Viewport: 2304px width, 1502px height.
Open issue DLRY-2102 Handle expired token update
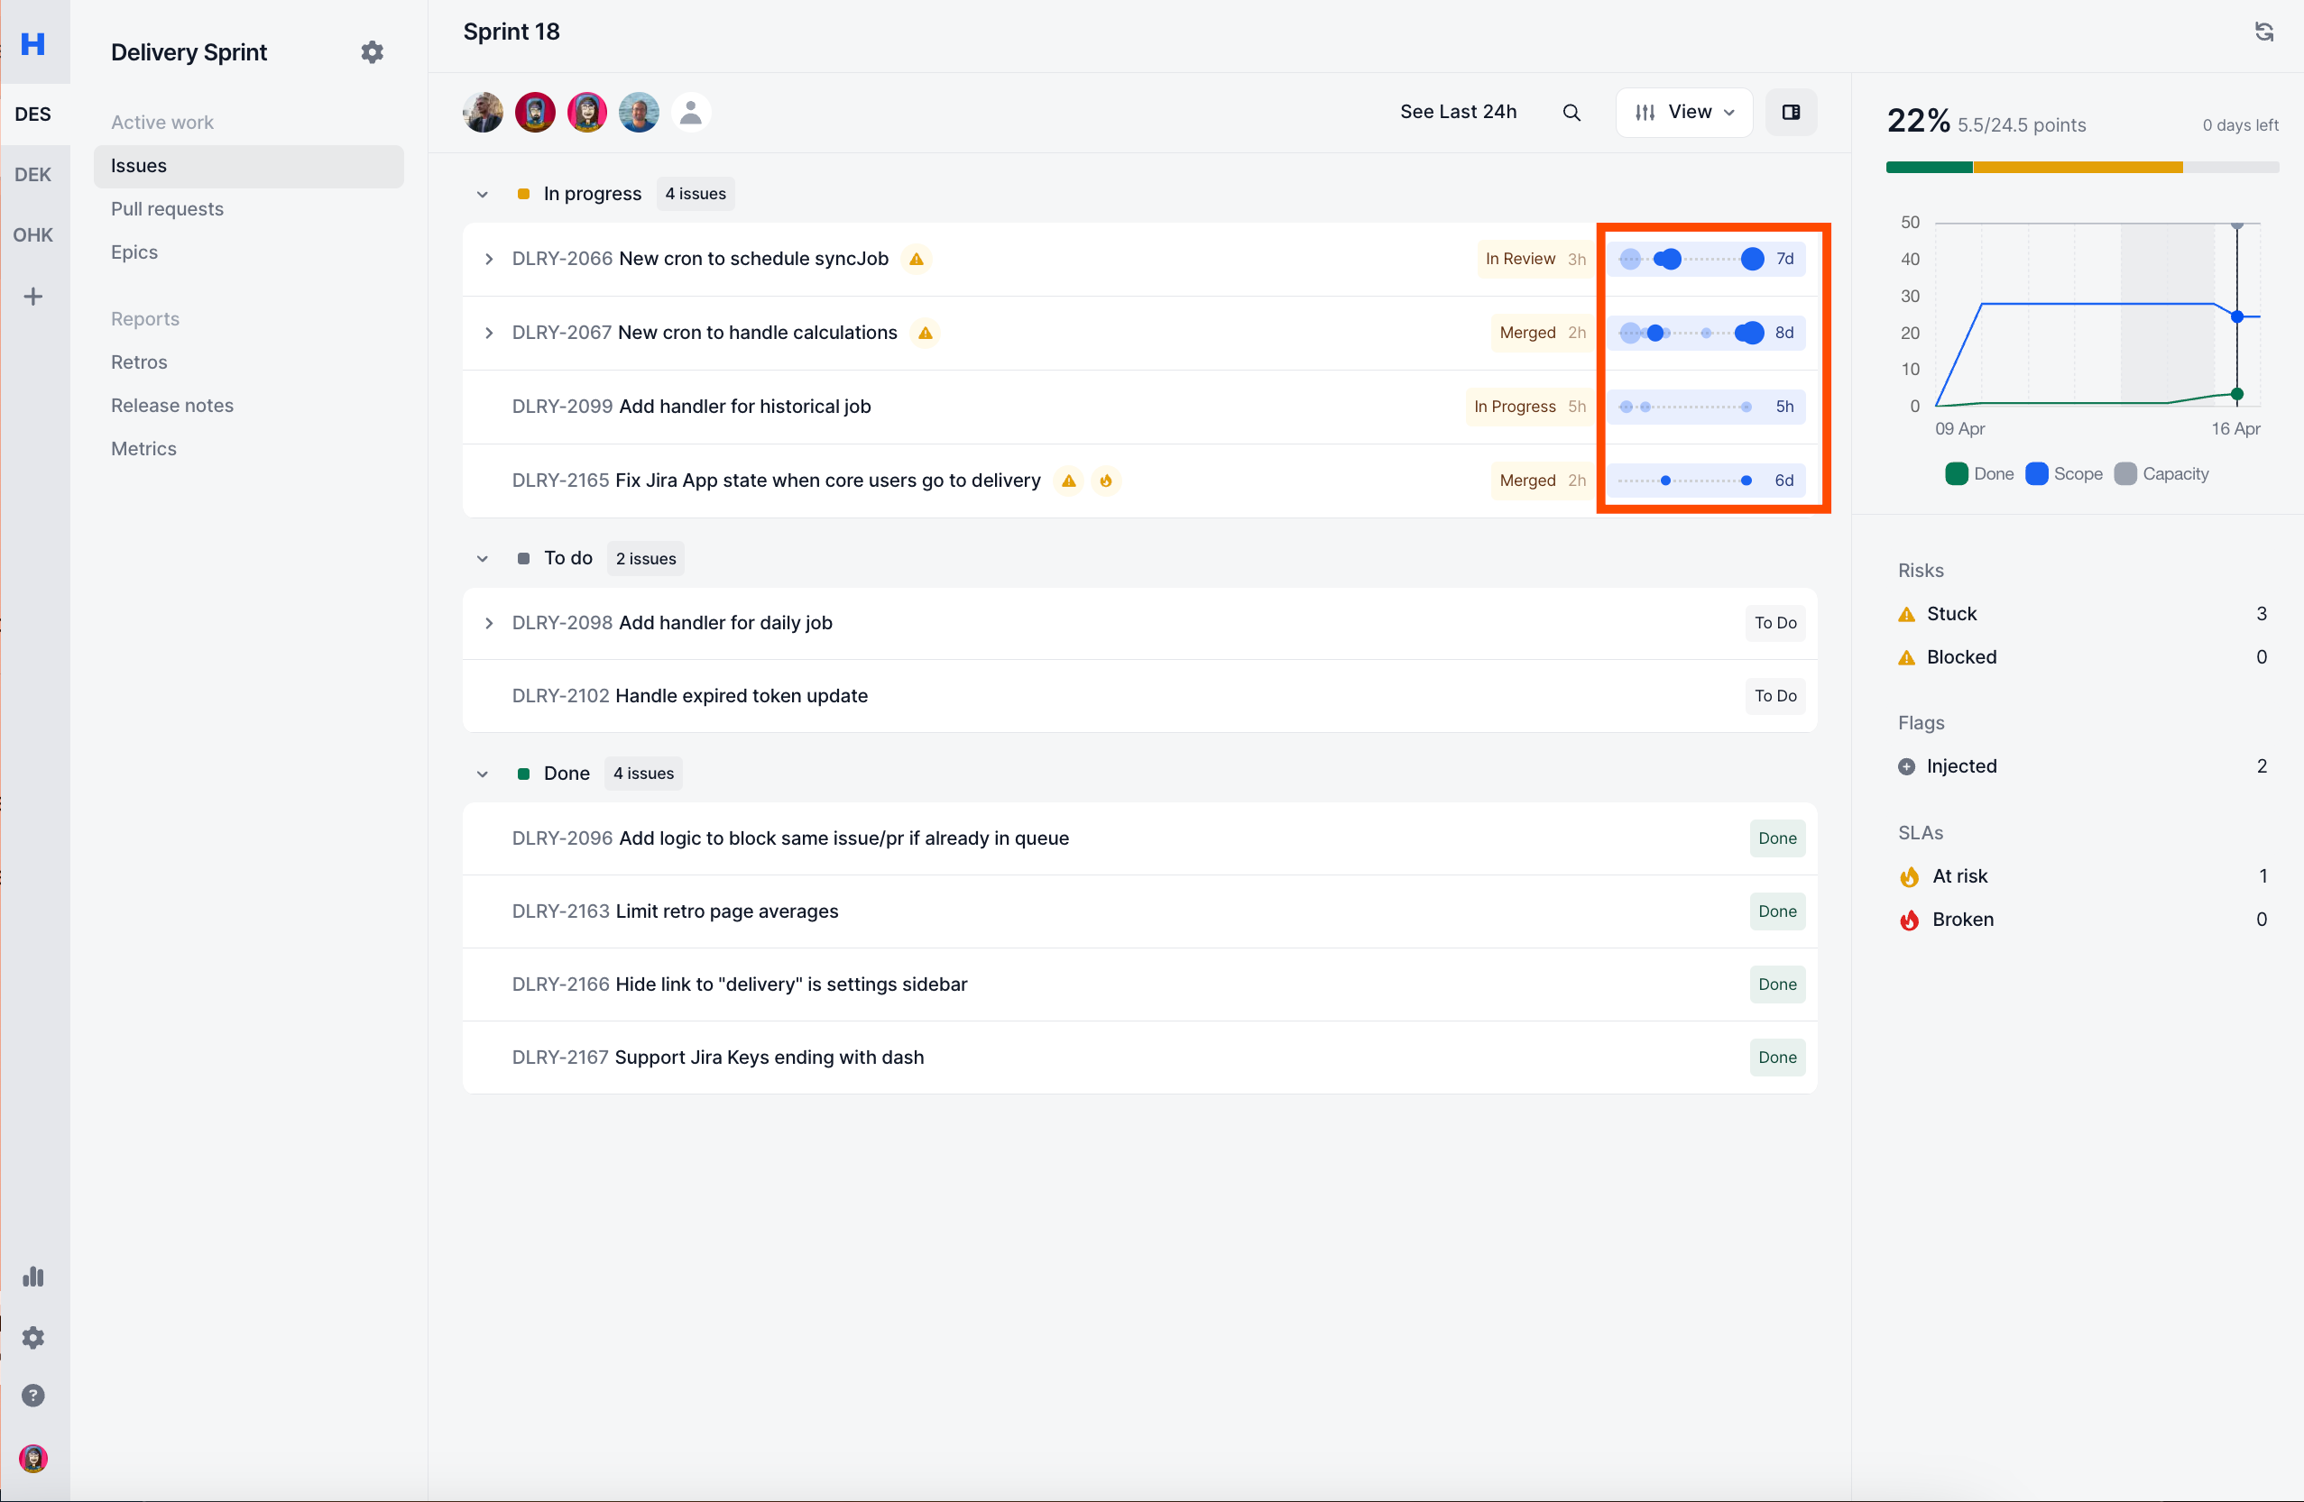[x=740, y=696]
